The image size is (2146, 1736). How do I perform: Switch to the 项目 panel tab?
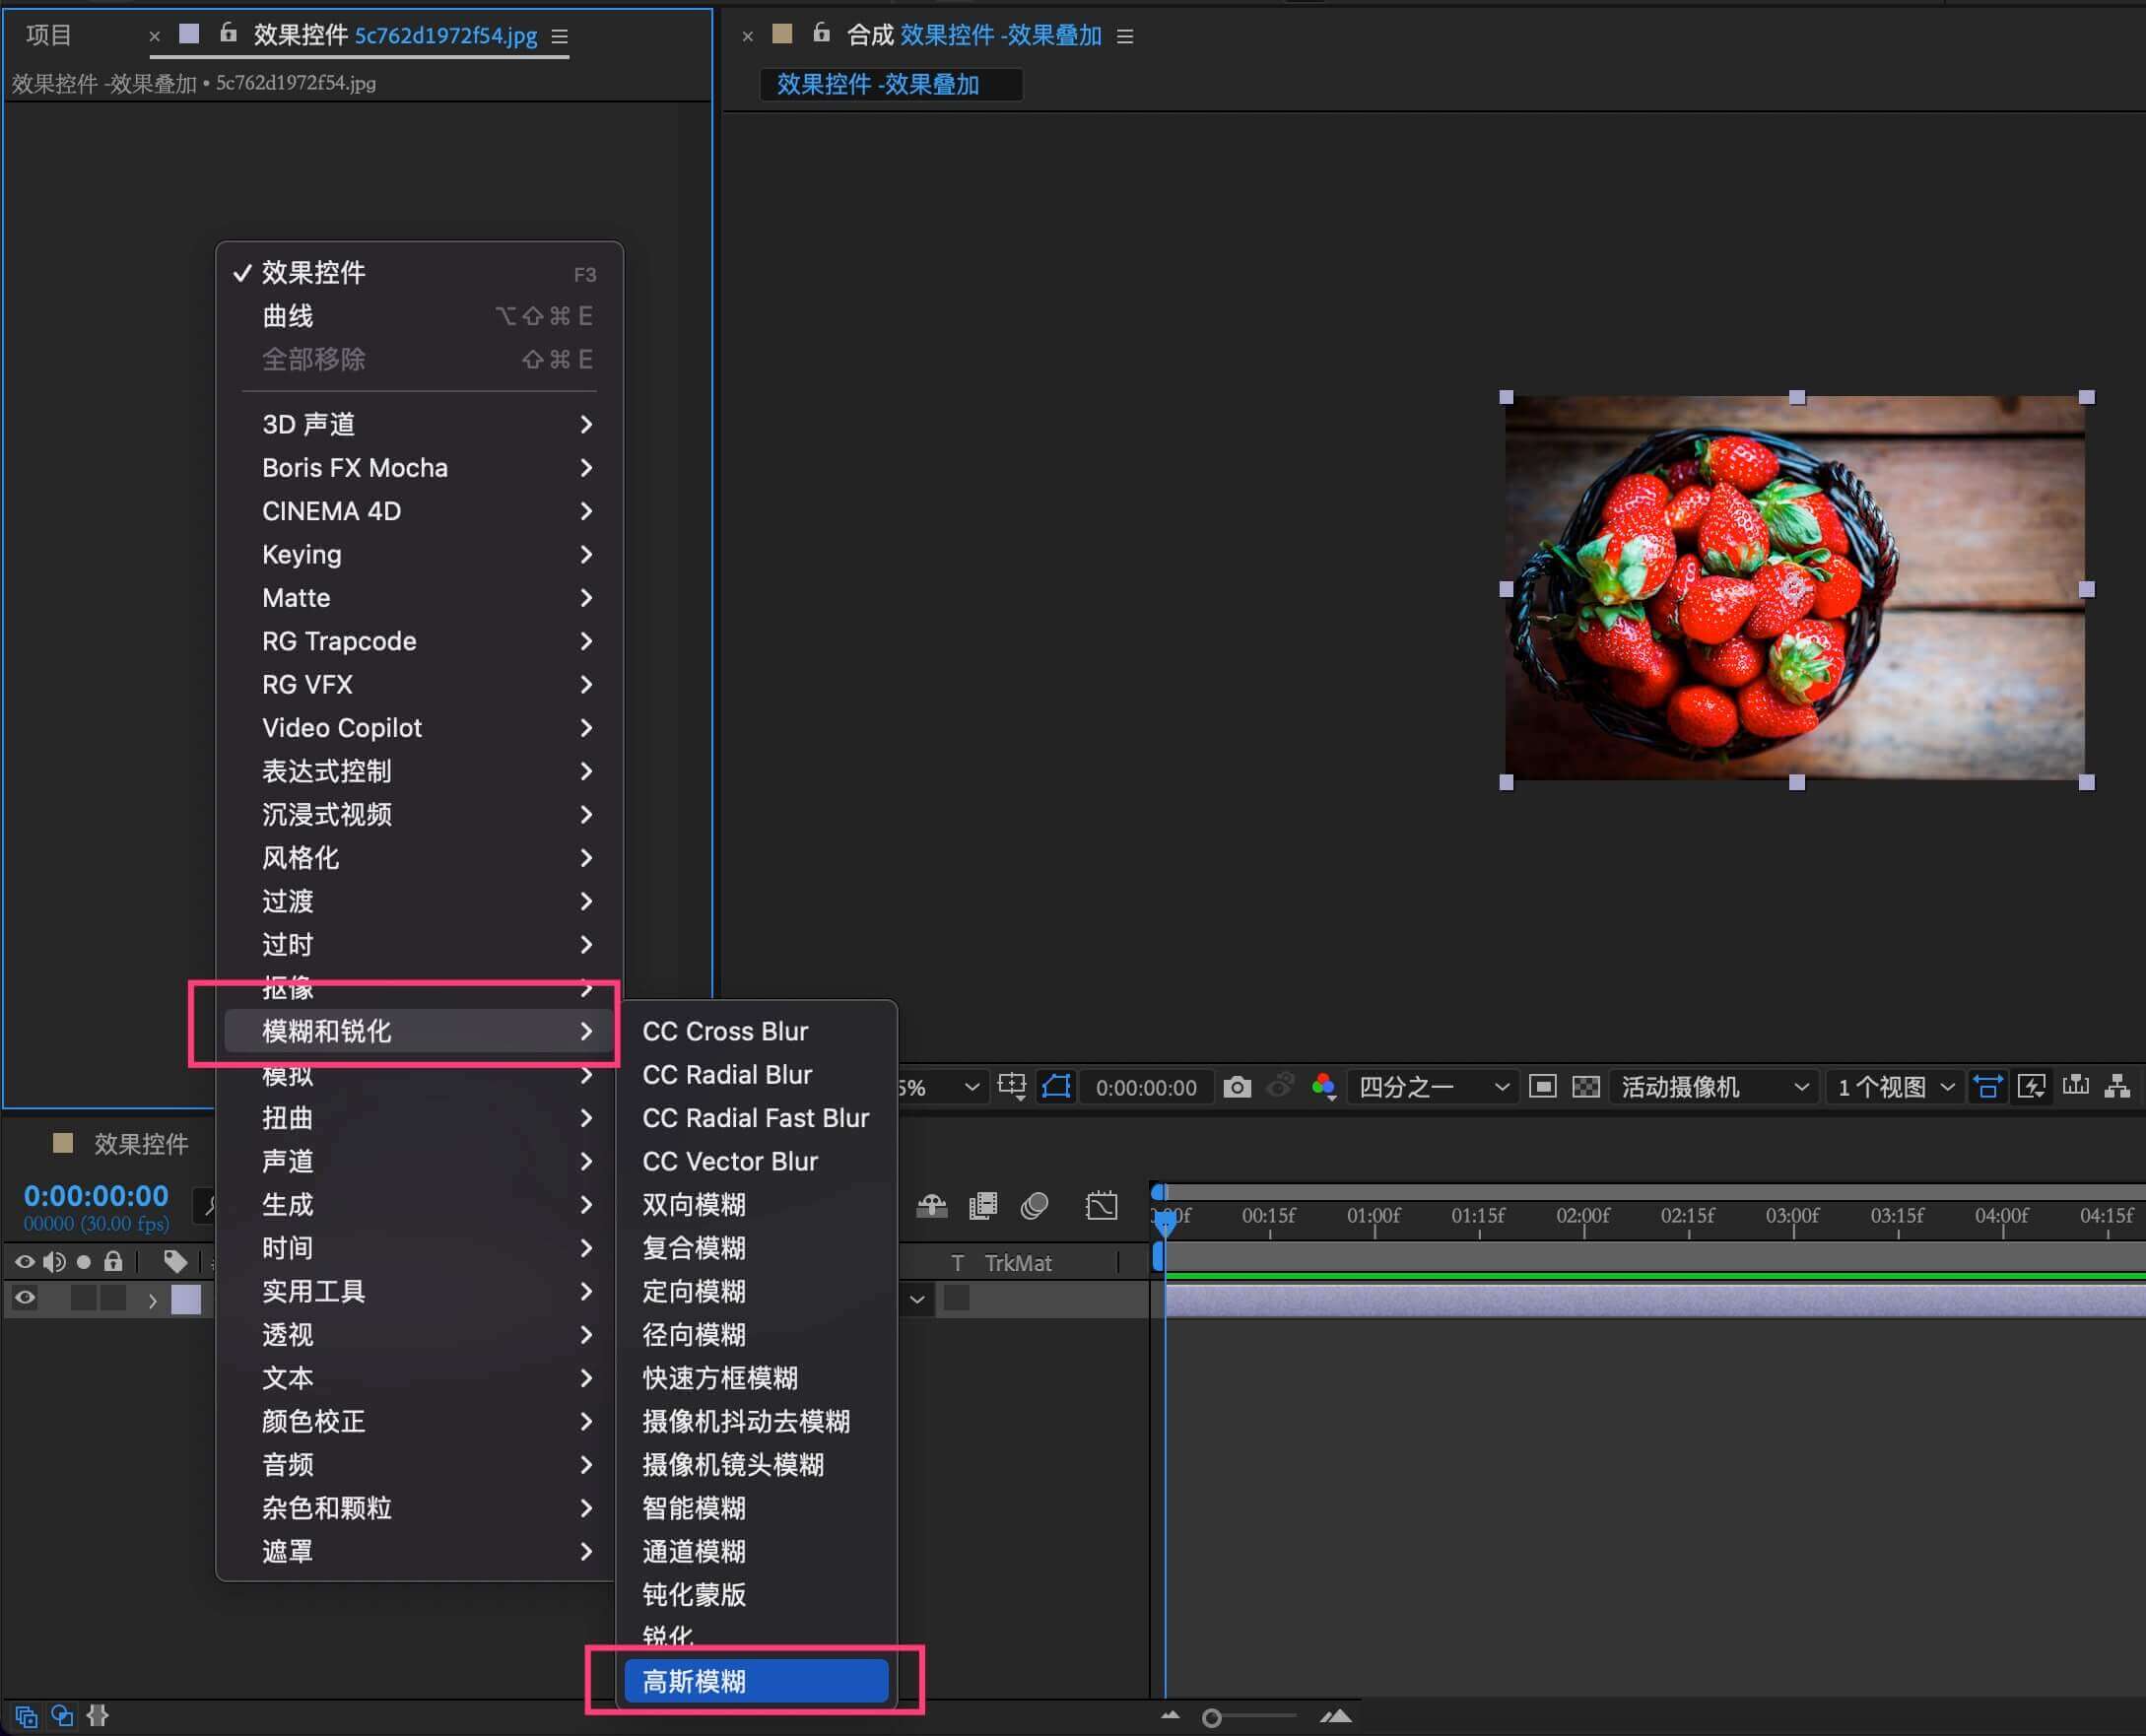pyautogui.click(x=49, y=36)
